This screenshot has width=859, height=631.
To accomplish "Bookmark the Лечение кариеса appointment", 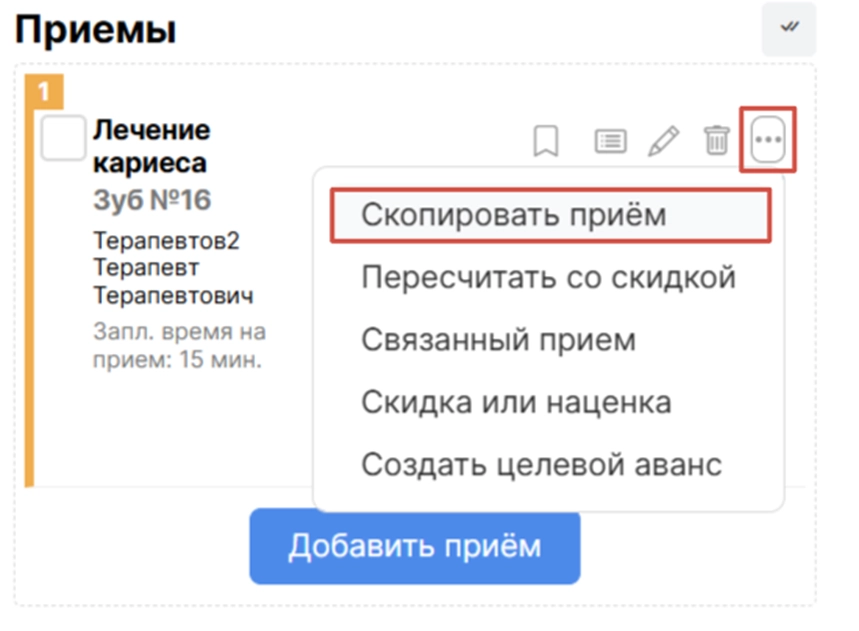I will click(545, 141).
